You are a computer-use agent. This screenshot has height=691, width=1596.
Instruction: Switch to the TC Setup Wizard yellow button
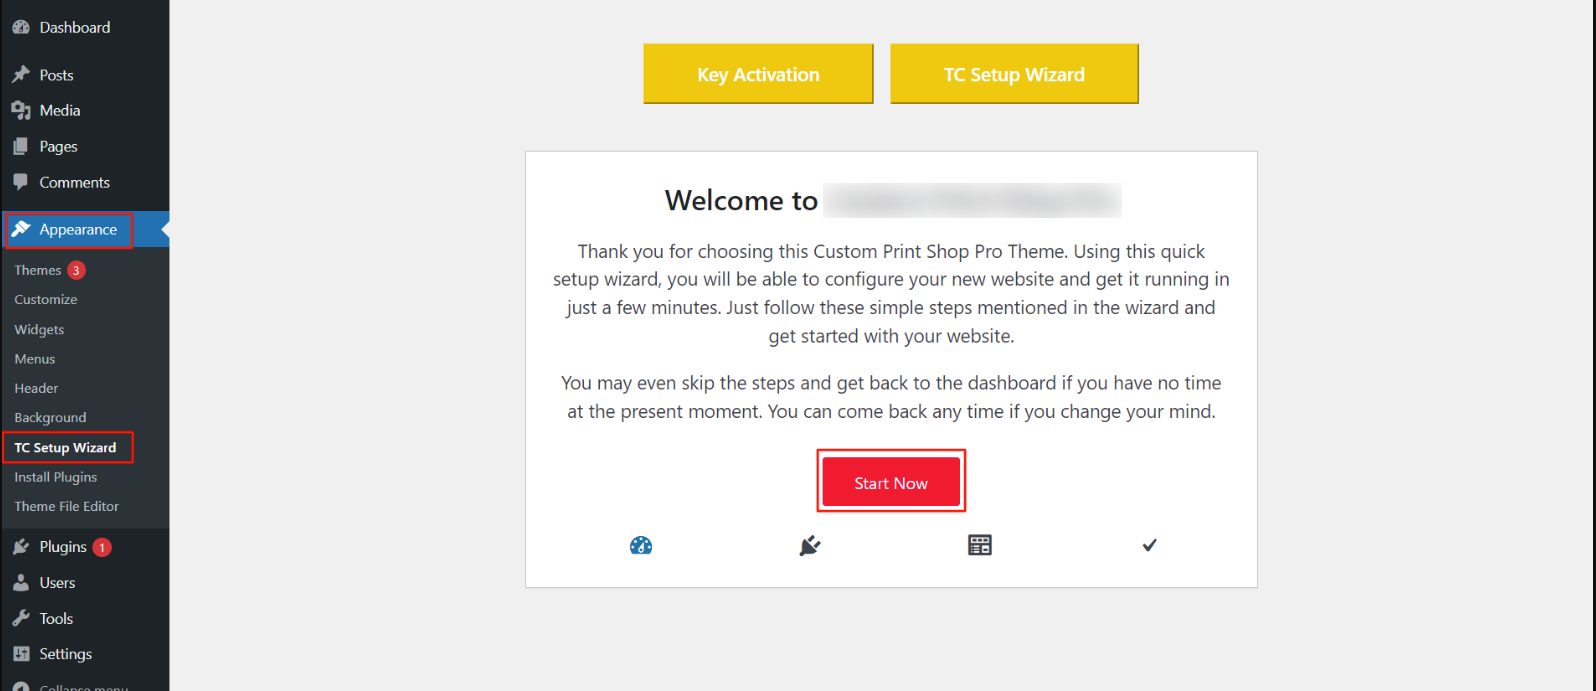1014,74
